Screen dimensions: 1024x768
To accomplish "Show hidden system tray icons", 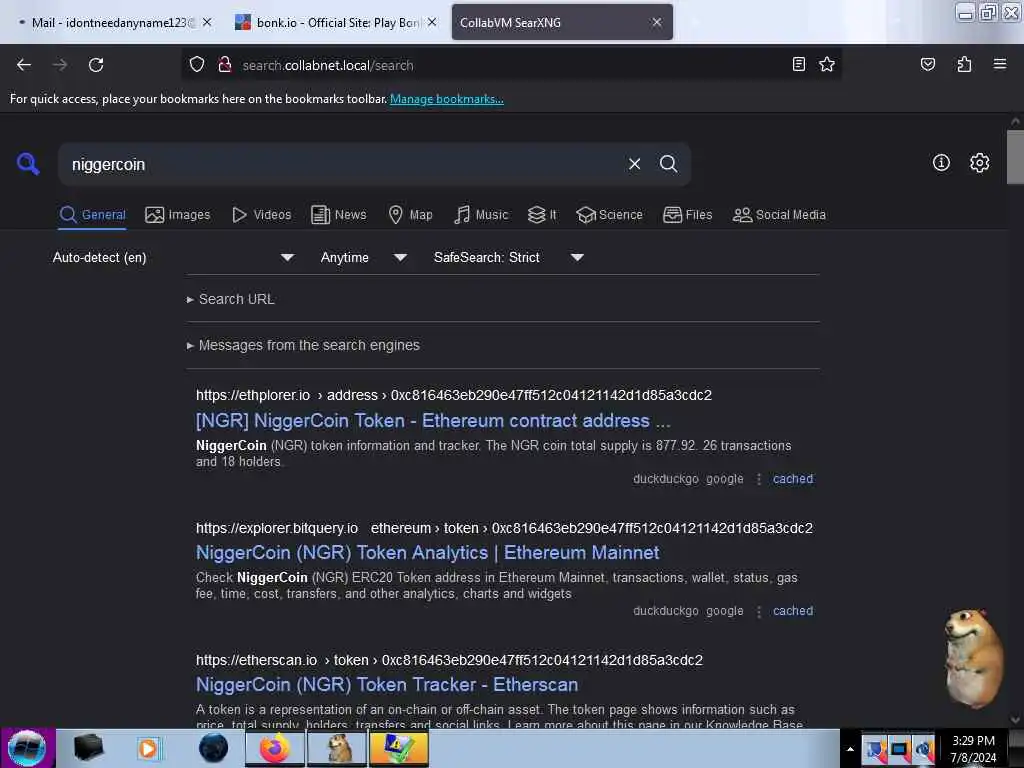I will (850, 749).
